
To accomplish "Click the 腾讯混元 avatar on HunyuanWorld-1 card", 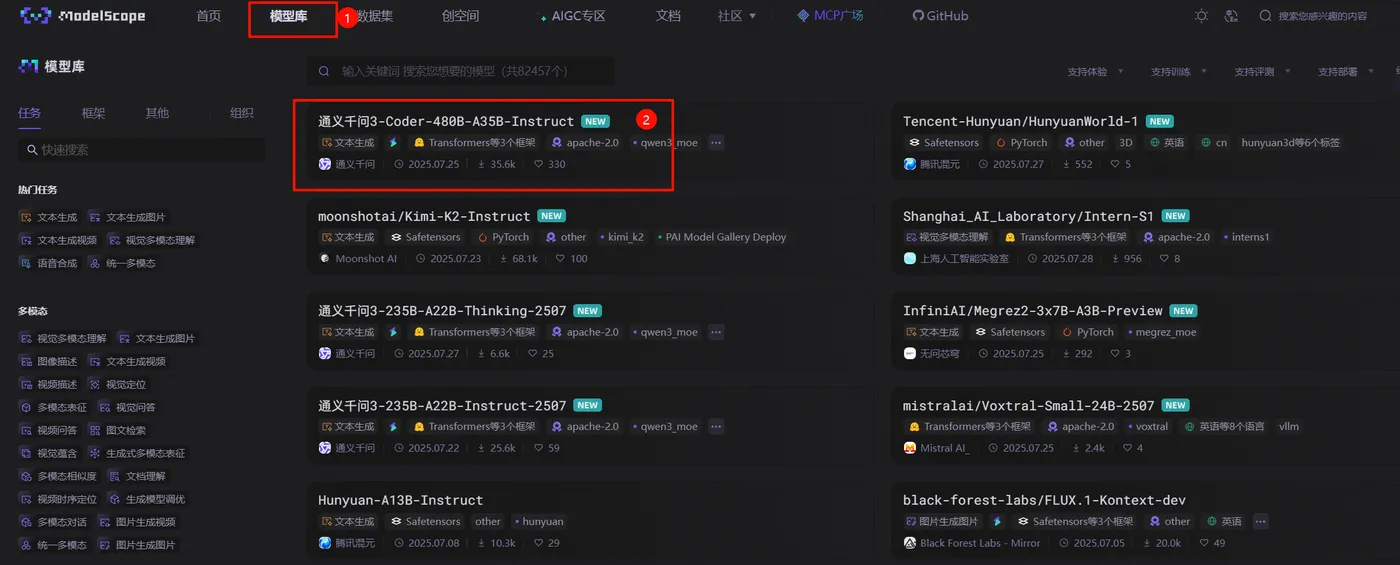I will point(910,164).
